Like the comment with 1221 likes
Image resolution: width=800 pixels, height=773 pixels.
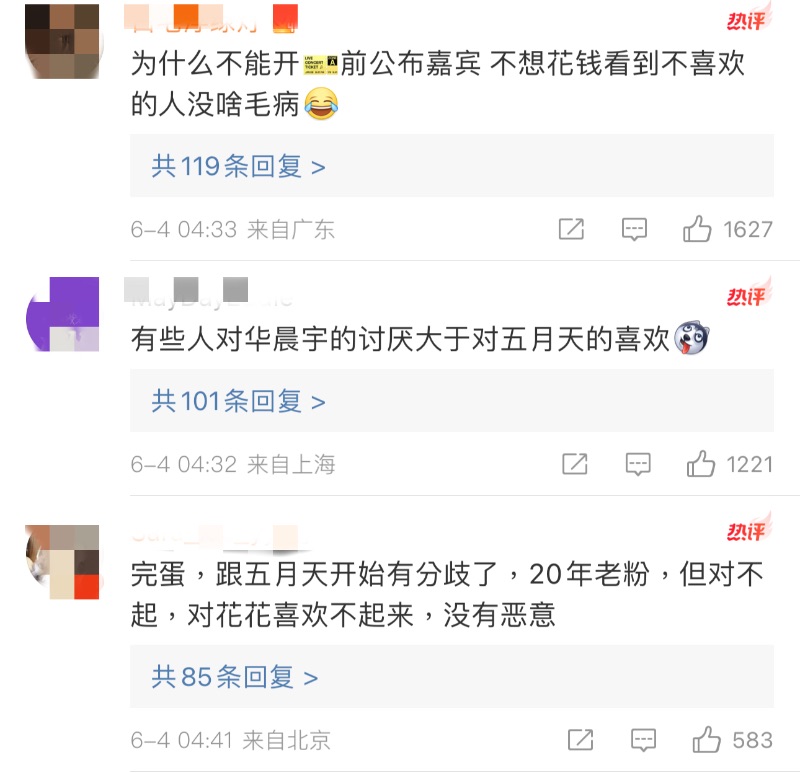click(x=701, y=464)
